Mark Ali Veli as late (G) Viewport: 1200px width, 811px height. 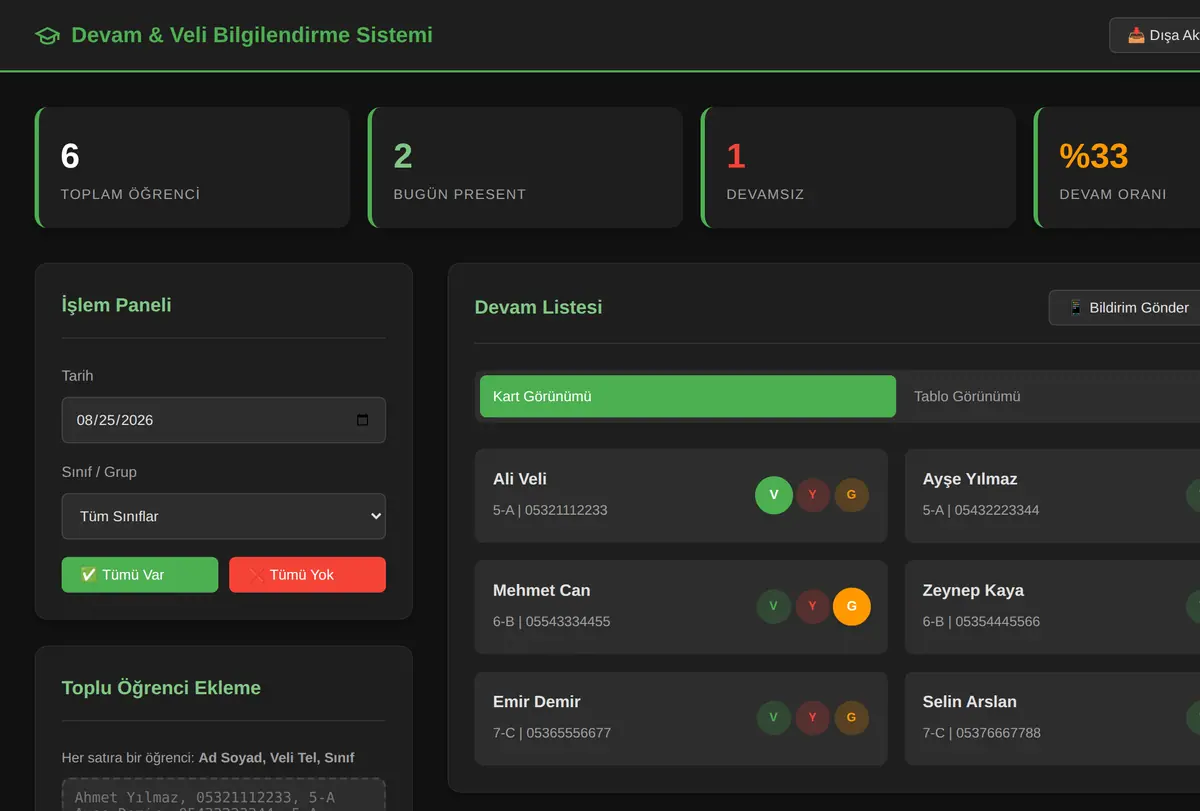click(x=852, y=495)
